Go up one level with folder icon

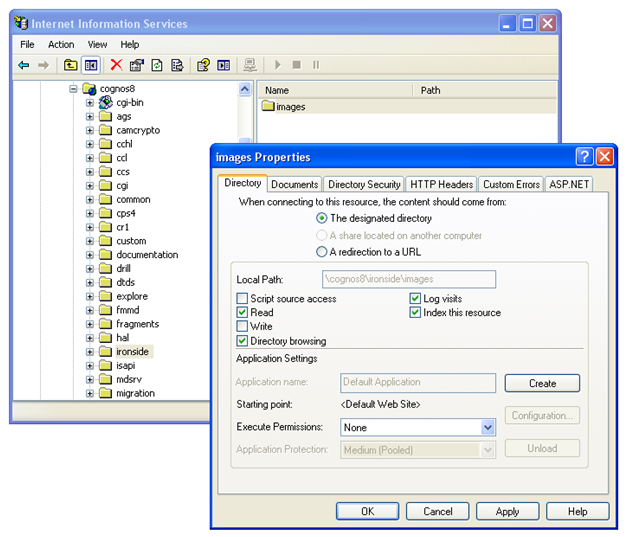pos(70,65)
